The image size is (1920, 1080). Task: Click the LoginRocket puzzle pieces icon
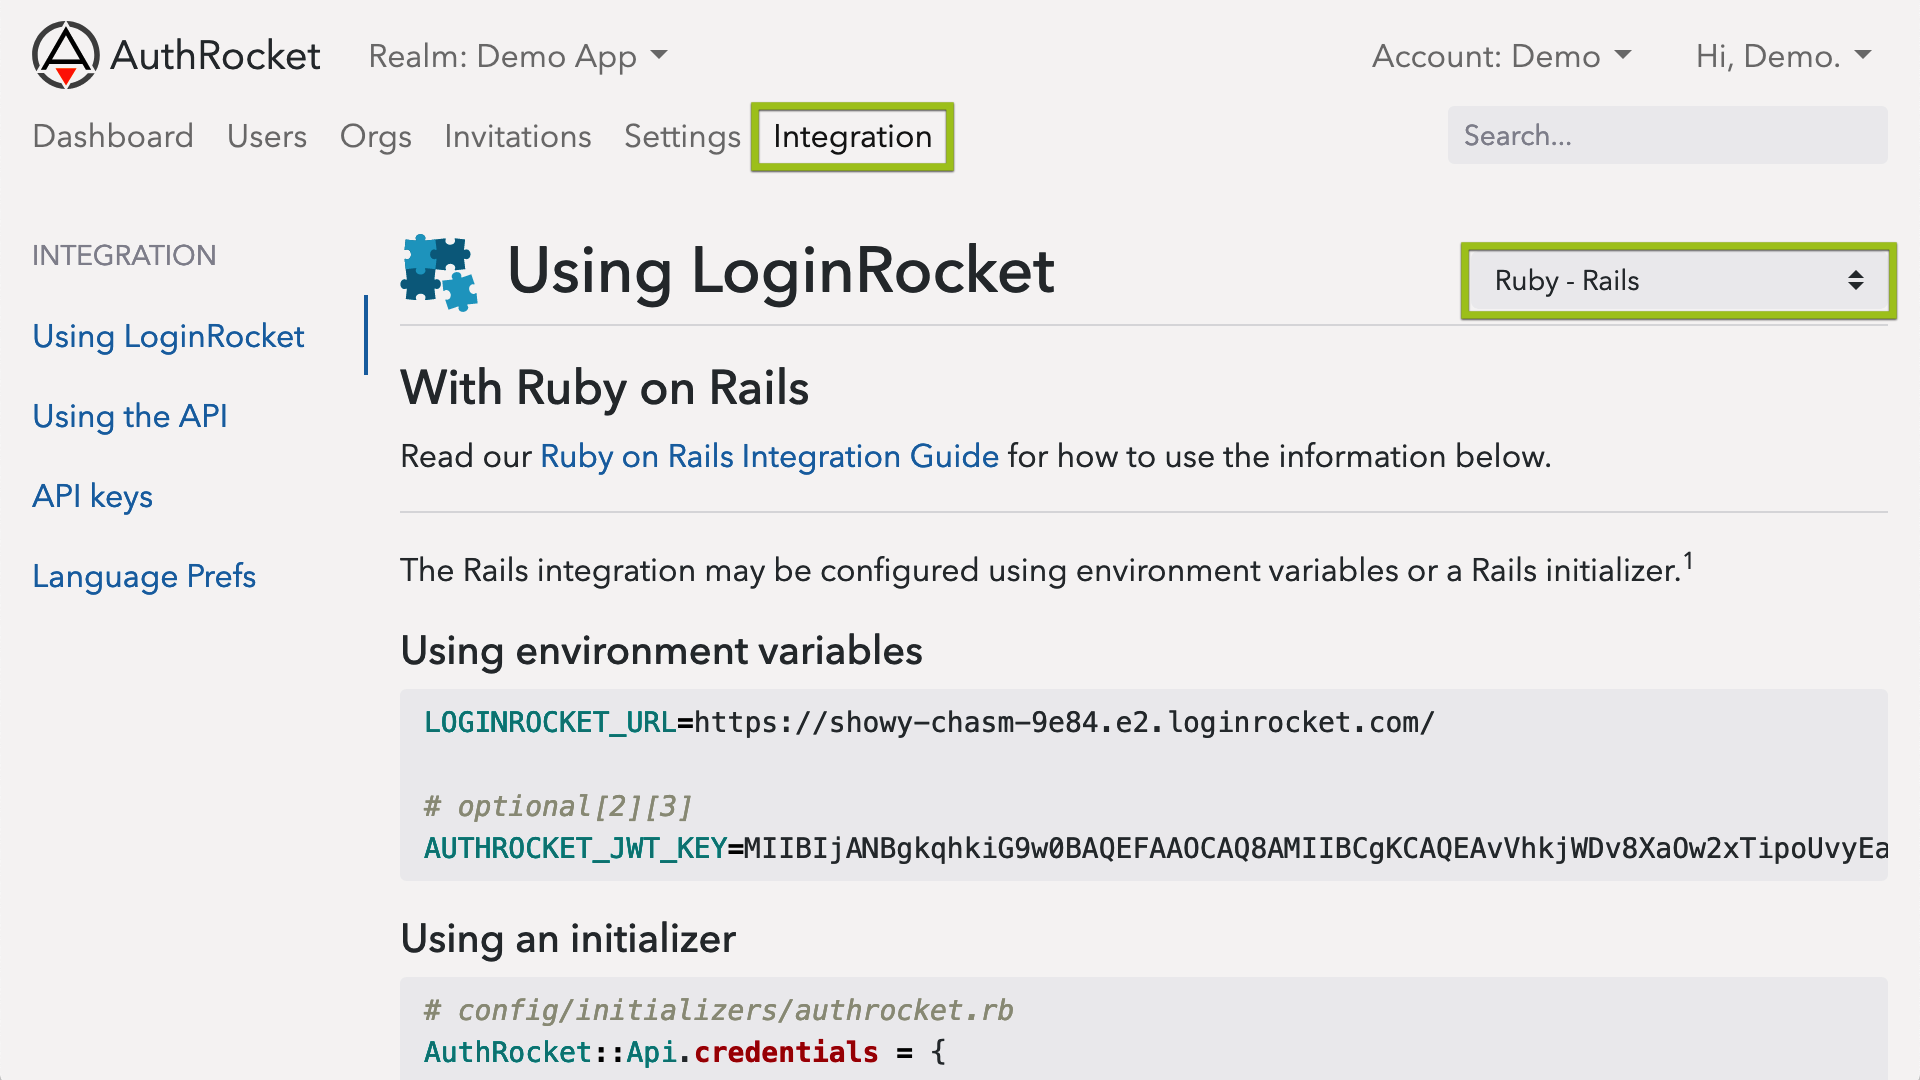(439, 273)
